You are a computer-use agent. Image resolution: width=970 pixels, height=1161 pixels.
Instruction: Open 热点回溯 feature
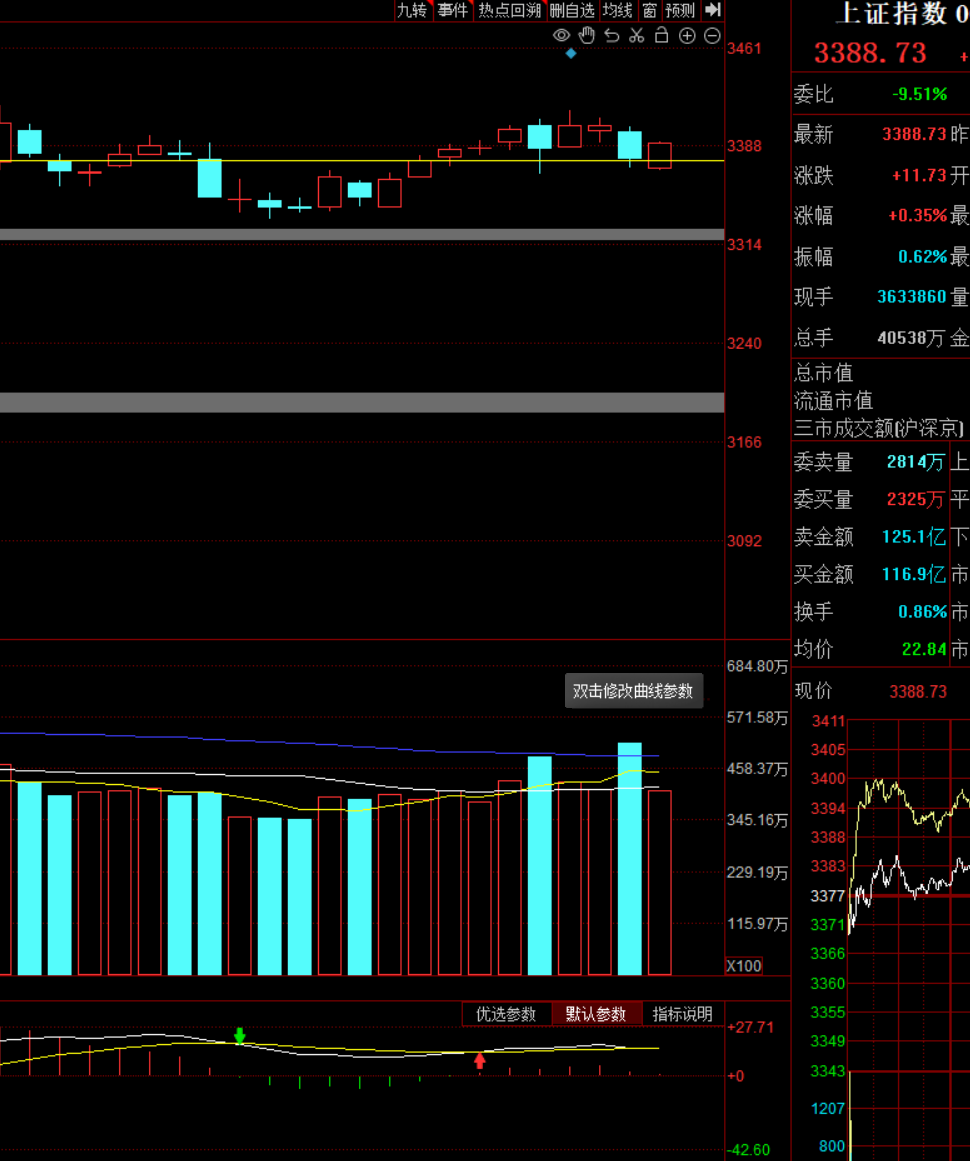(509, 10)
